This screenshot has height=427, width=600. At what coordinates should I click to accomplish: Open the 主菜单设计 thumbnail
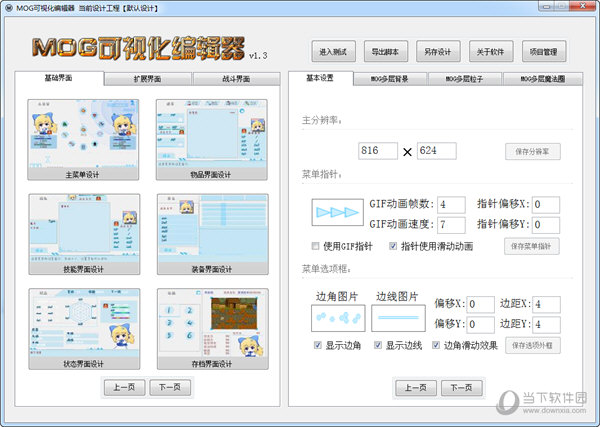coord(83,140)
